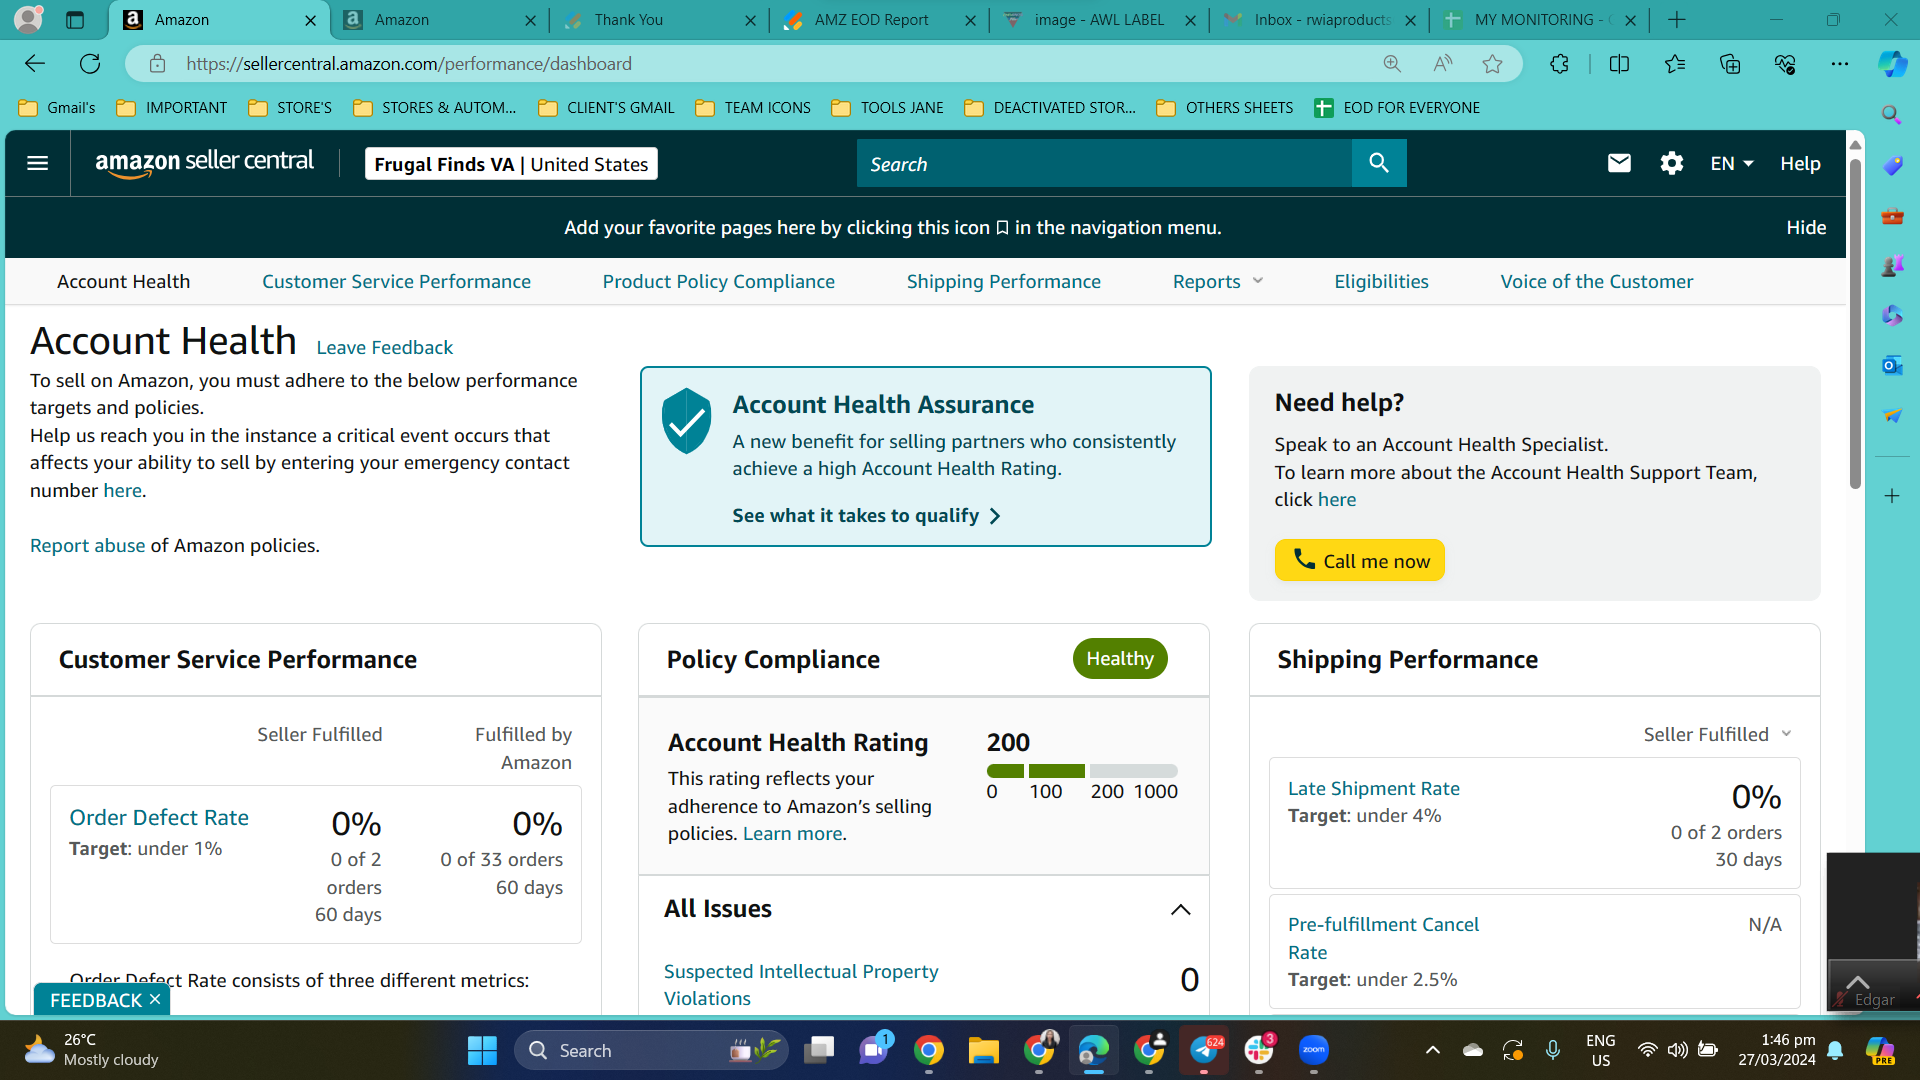Add this page to favorites star

[1493, 64]
